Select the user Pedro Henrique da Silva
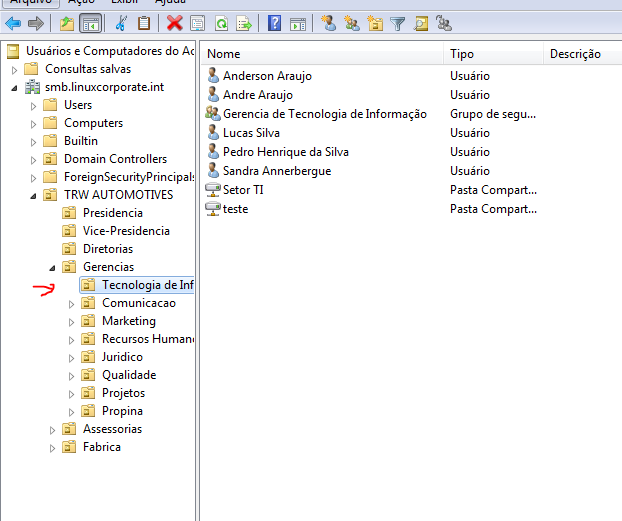 (x=286, y=152)
